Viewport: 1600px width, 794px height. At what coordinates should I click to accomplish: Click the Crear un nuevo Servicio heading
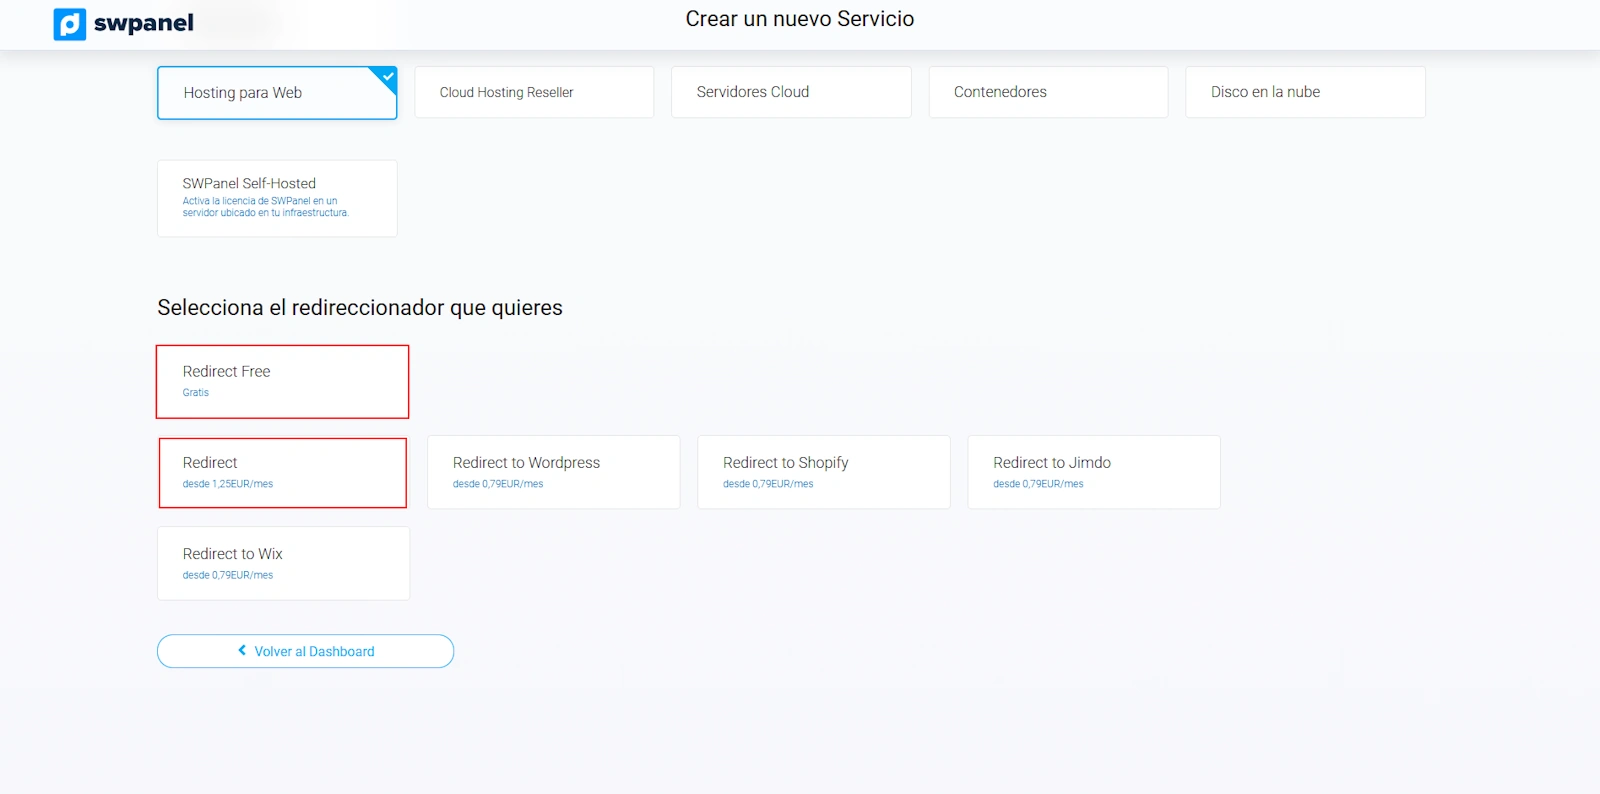(x=799, y=19)
